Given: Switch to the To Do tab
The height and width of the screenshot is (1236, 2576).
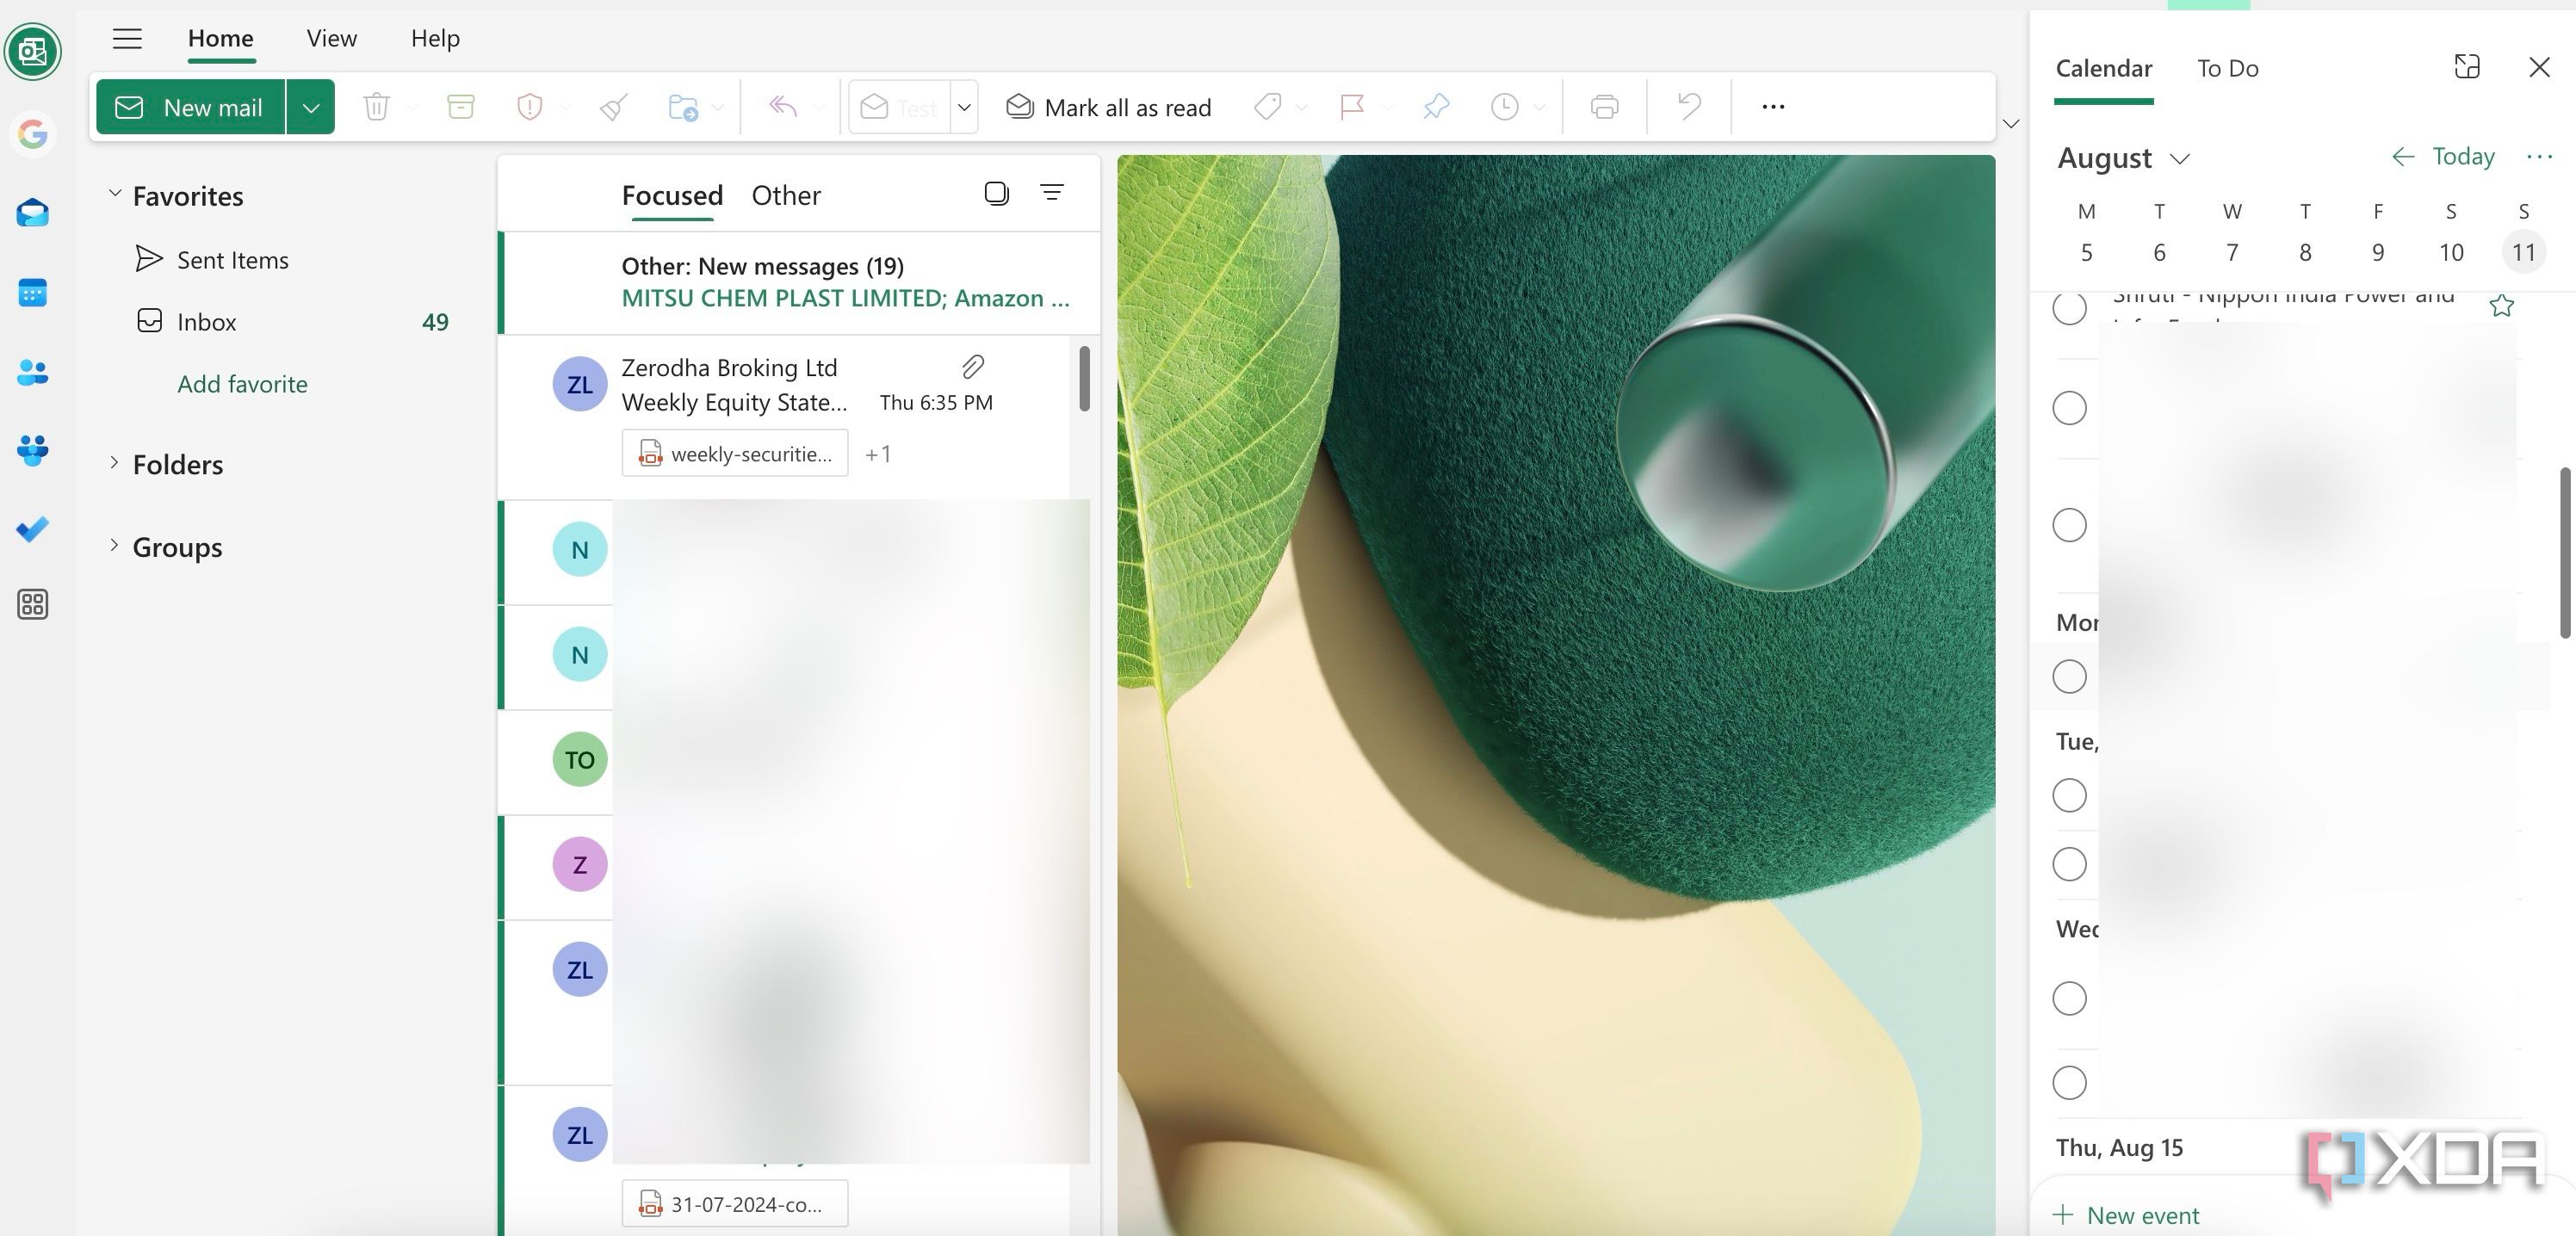Looking at the screenshot, I should coord(2228,68).
